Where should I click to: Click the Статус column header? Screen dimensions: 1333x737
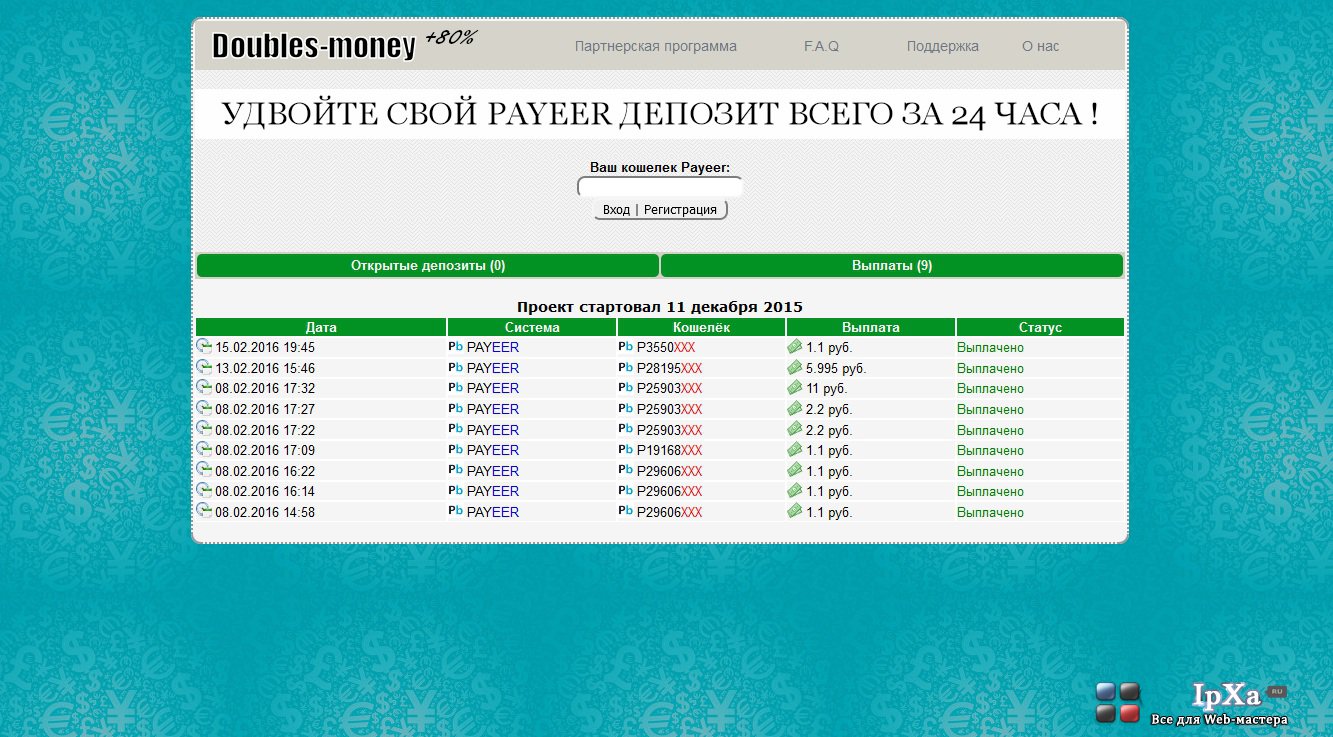click(x=1040, y=327)
